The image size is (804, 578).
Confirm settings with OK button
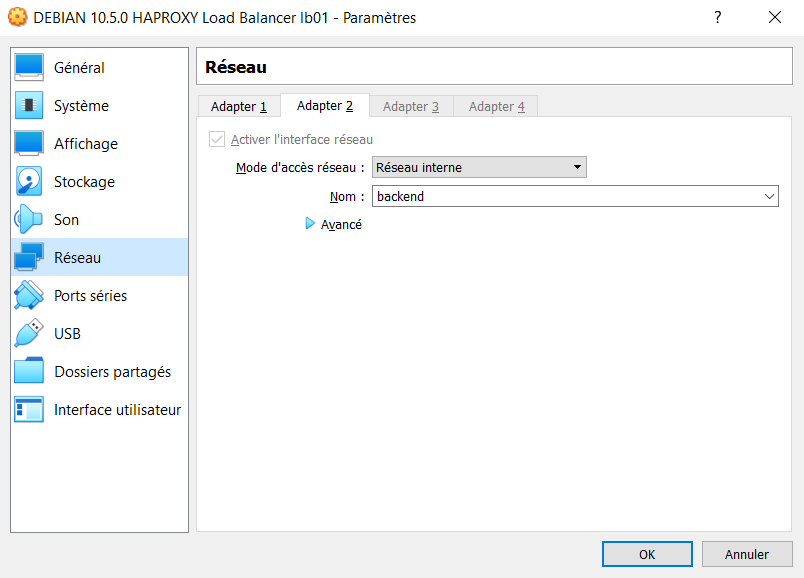pyautogui.click(x=646, y=553)
